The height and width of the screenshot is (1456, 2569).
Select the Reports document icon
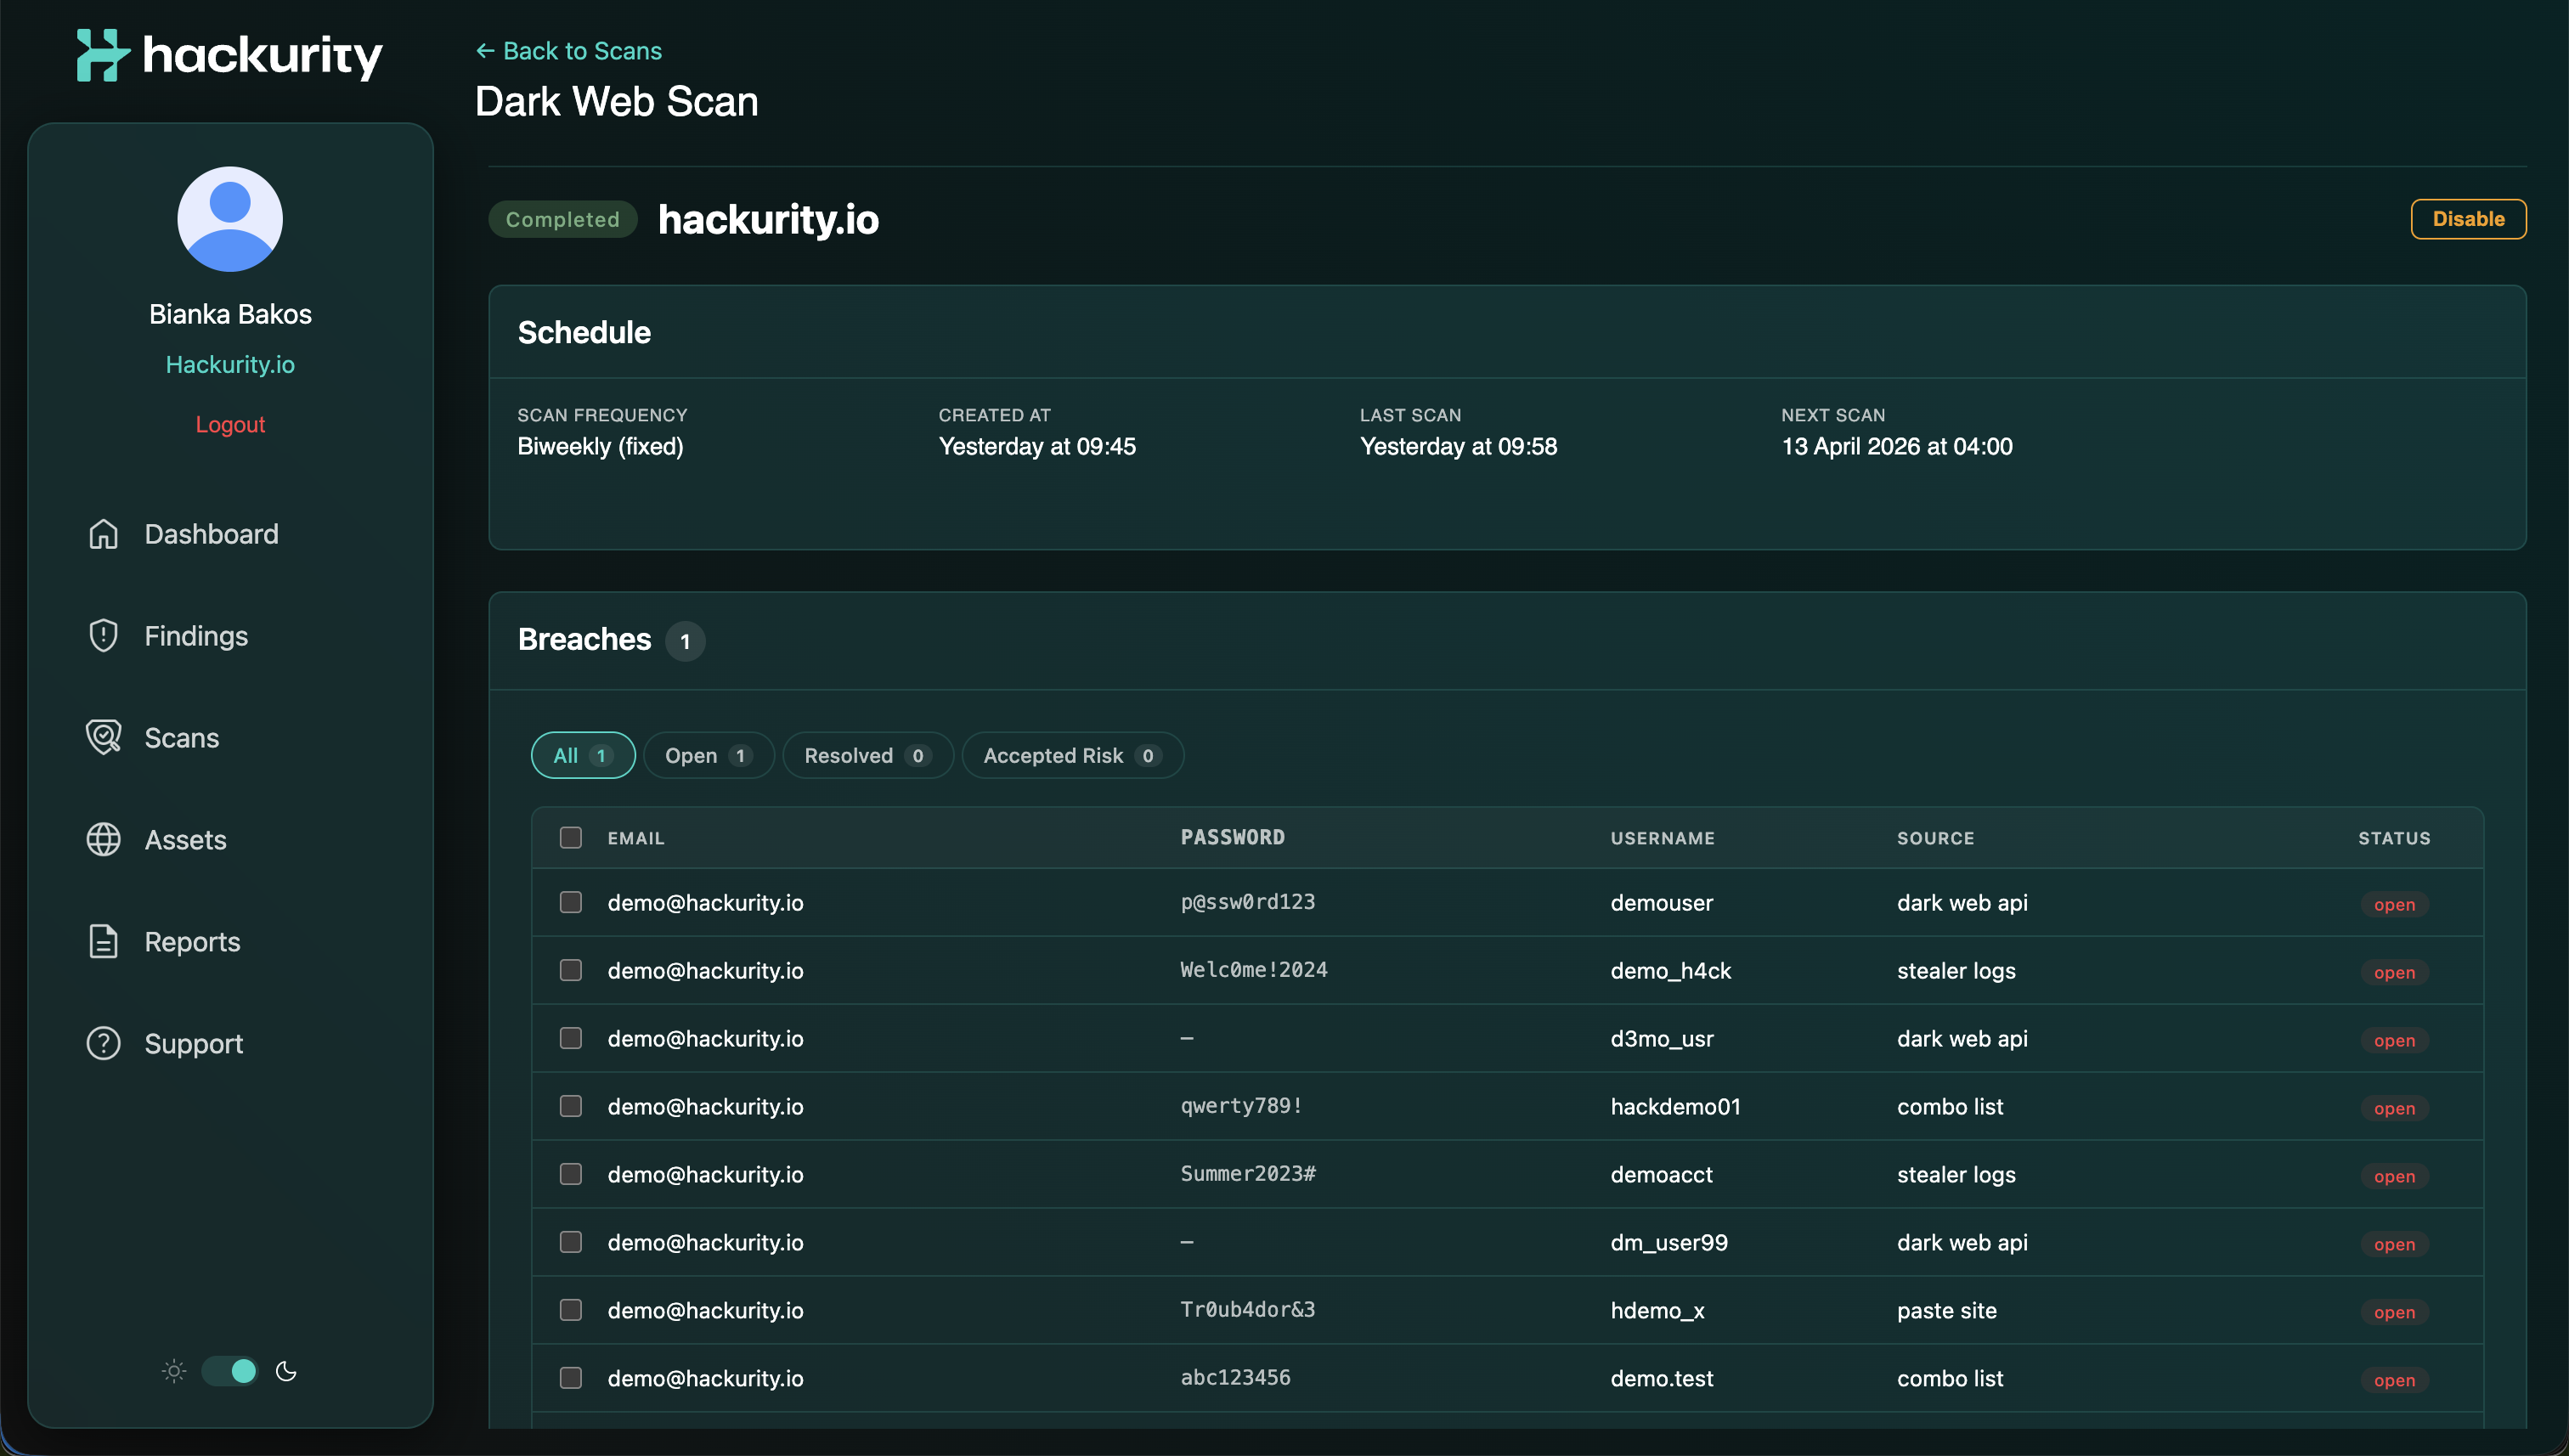tap(104, 941)
